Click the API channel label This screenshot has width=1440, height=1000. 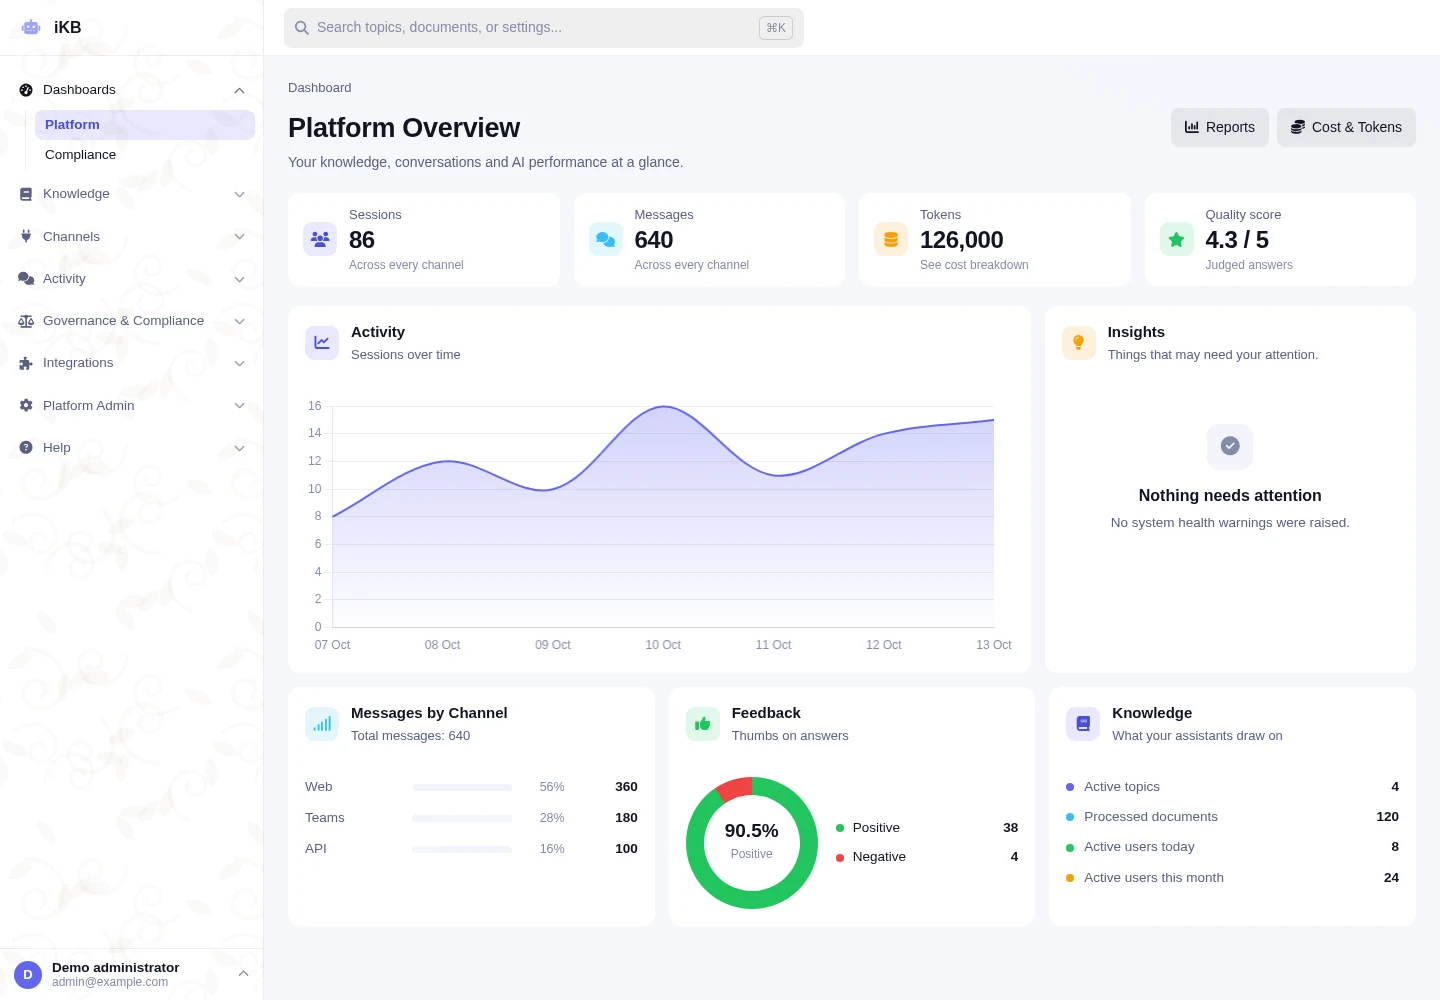pos(316,849)
